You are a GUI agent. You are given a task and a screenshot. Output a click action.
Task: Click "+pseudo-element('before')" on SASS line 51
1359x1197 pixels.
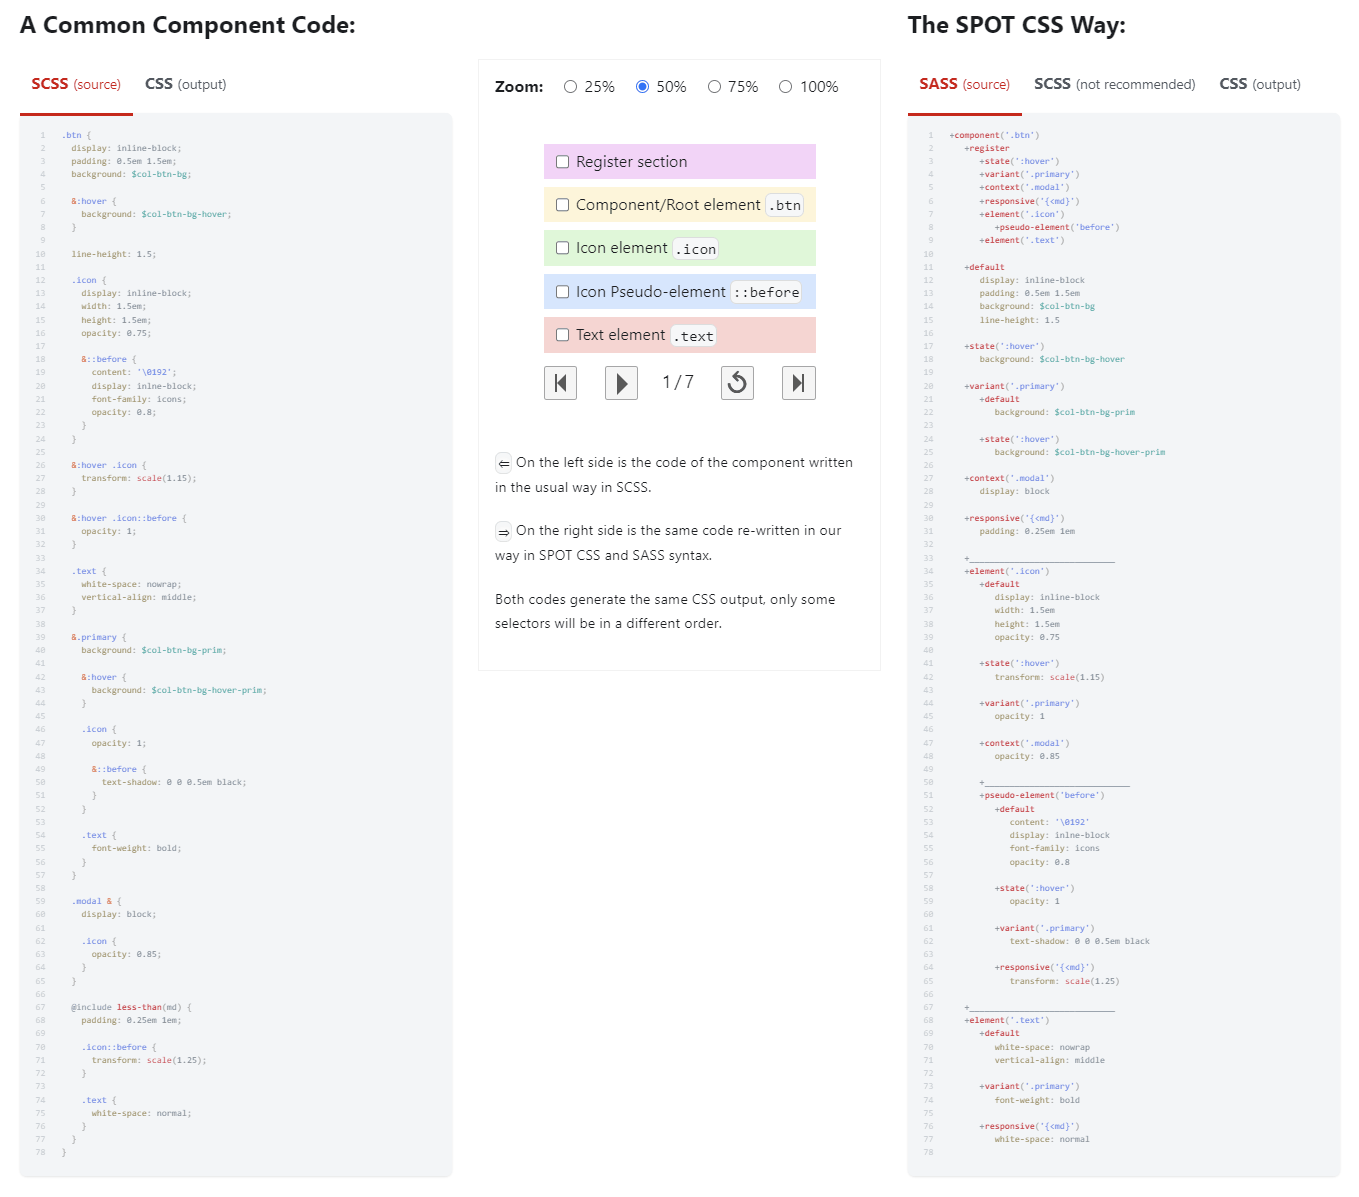pyautogui.click(x=1042, y=795)
